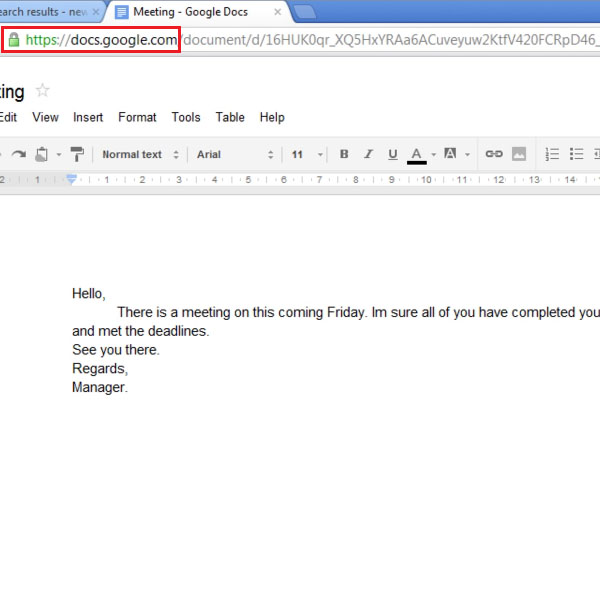600x600 pixels.
Task: Star the document with the star icon
Action: [x=42, y=91]
